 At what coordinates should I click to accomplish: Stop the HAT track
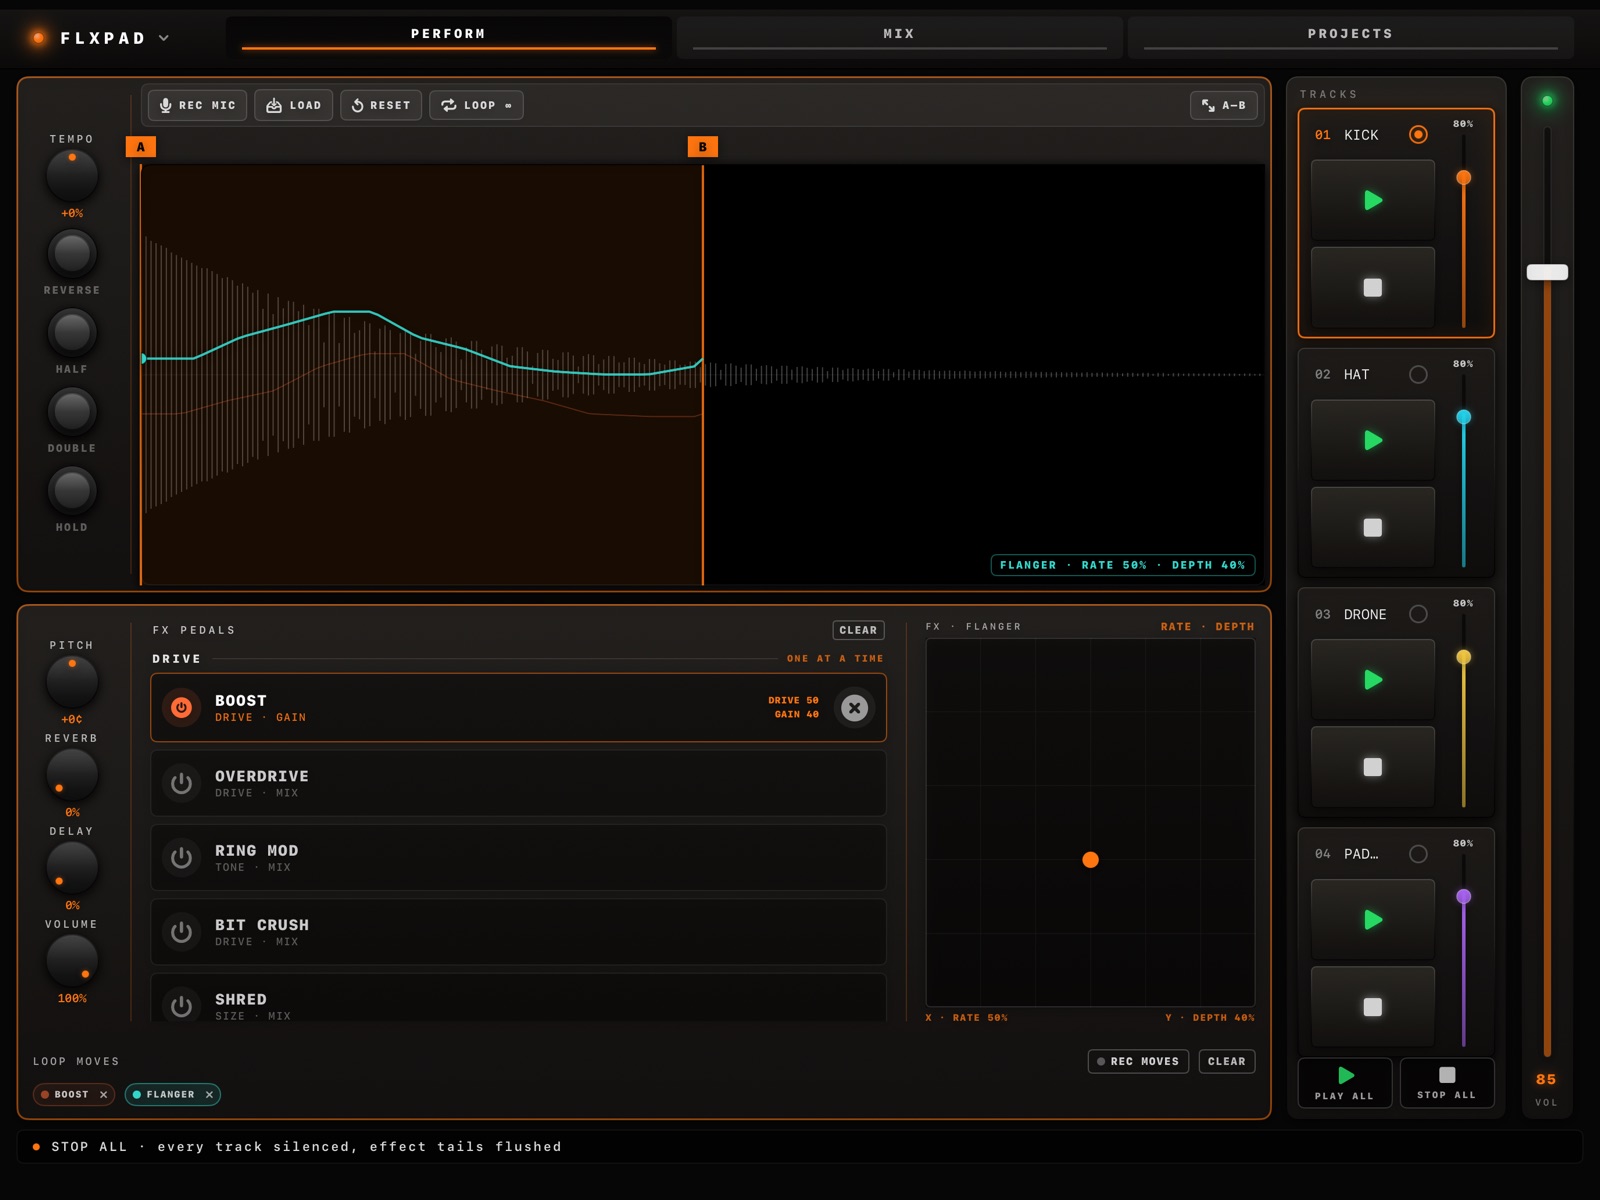coord(1373,527)
